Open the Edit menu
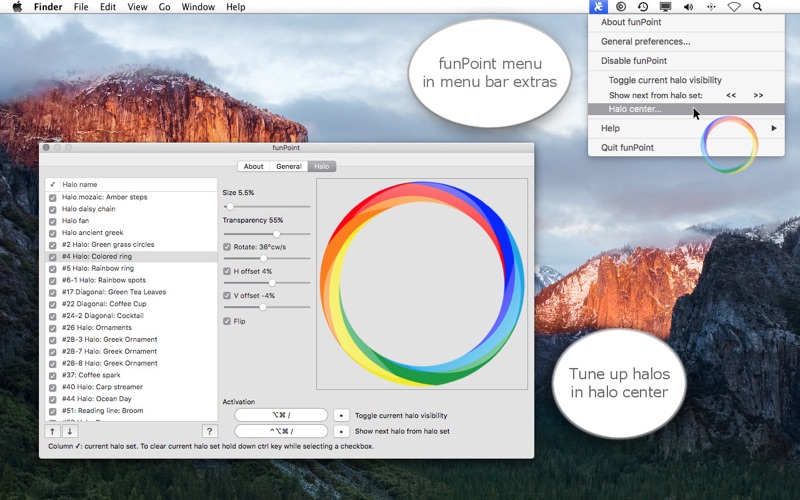This screenshot has height=500, width=800. (x=108, y=7)
